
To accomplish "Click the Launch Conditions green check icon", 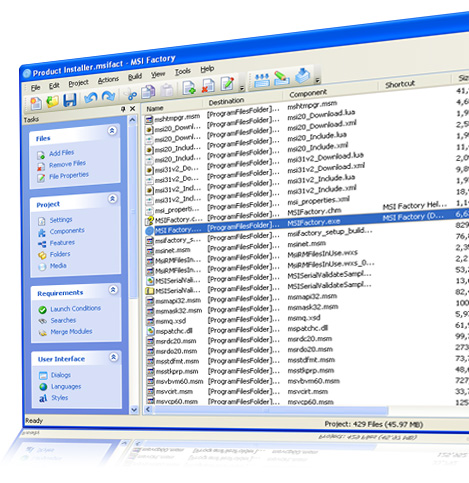I will [42, 310].
